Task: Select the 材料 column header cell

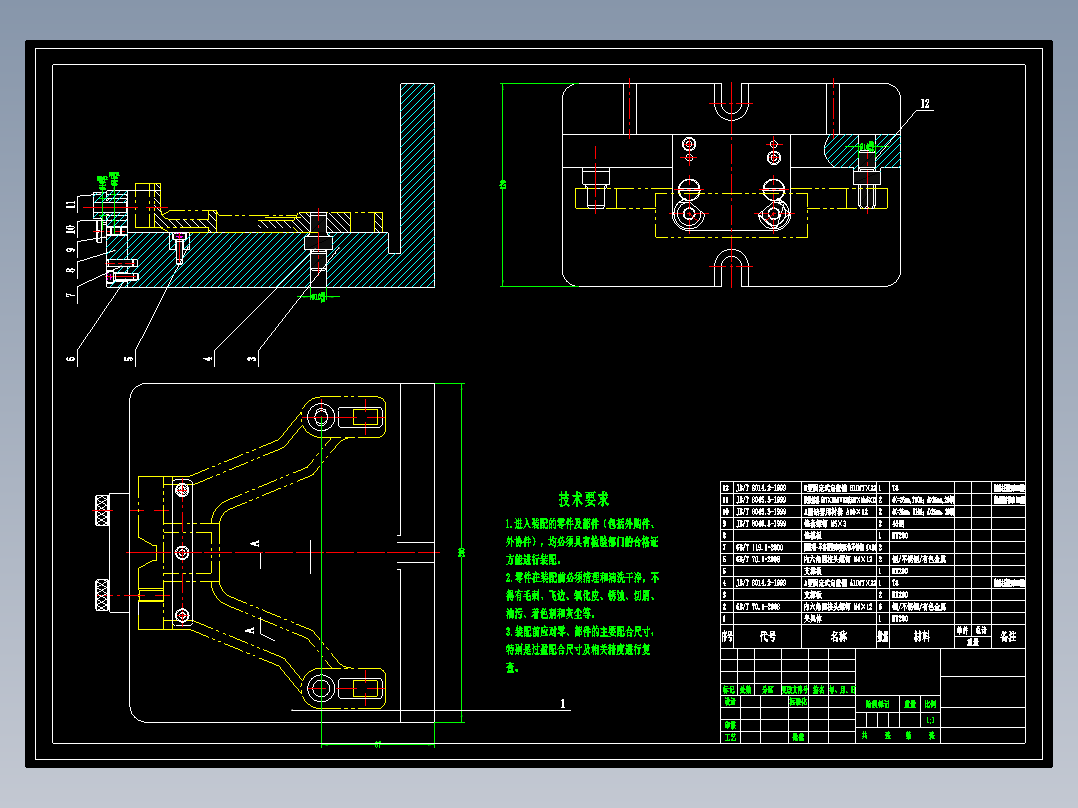Action: (x=922, y=636)
